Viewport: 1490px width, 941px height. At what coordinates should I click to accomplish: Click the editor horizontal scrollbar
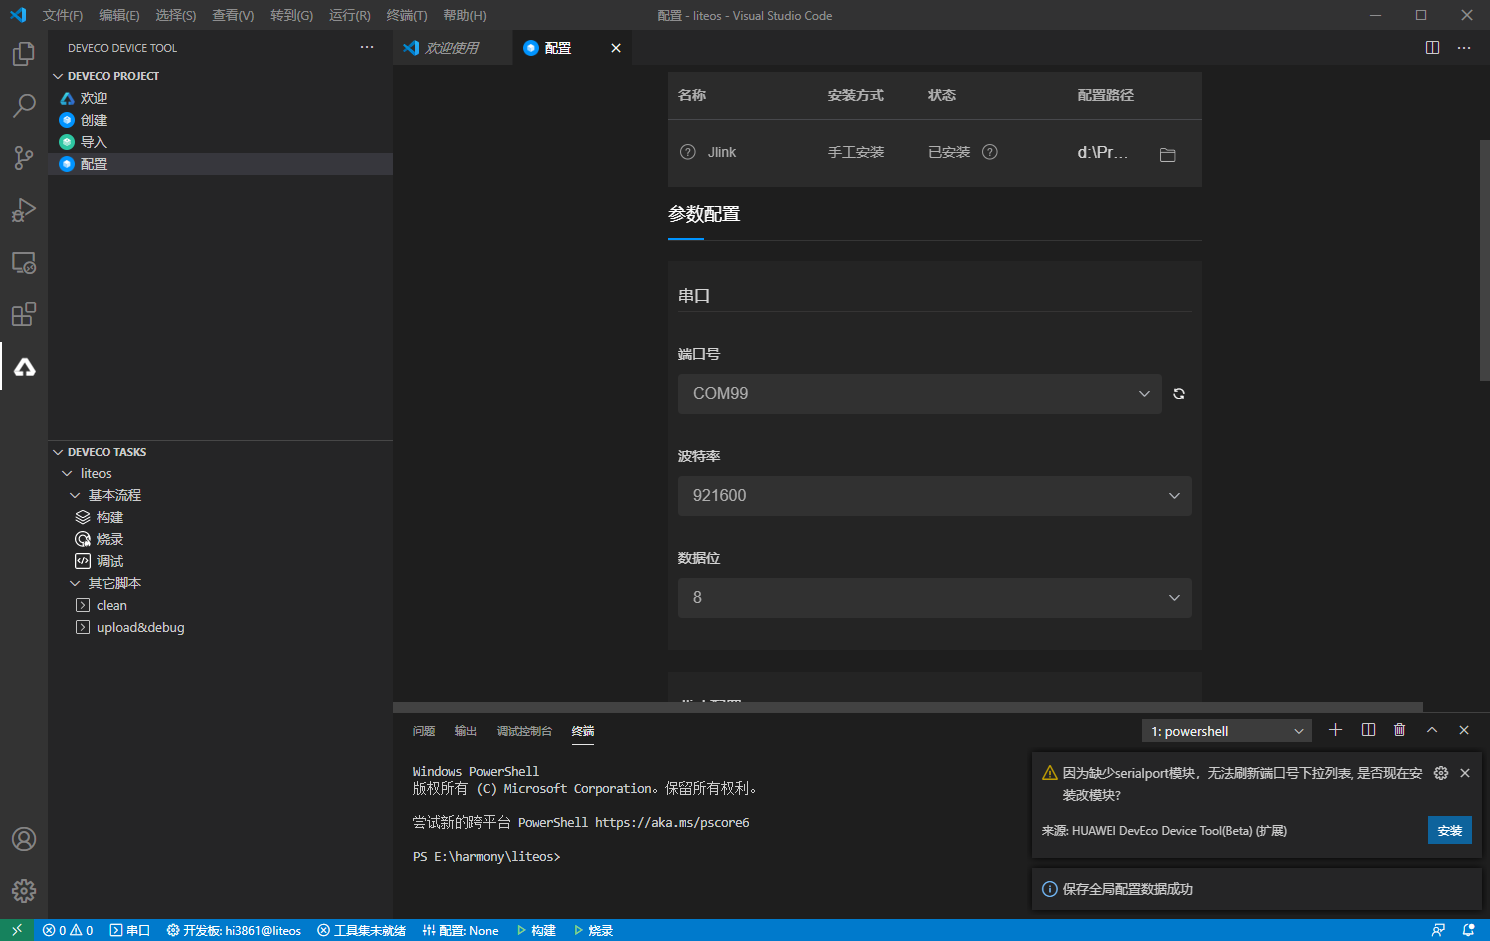pos(908,707)
